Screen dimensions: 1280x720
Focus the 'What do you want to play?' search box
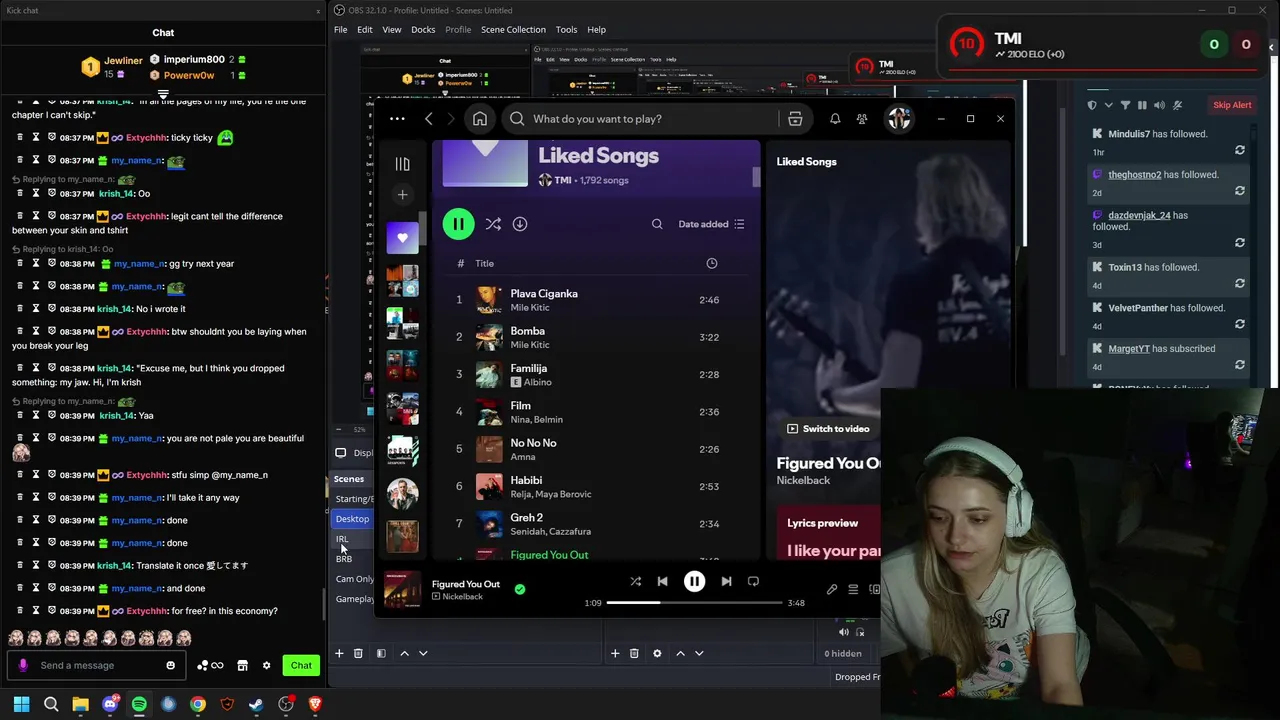640,119
